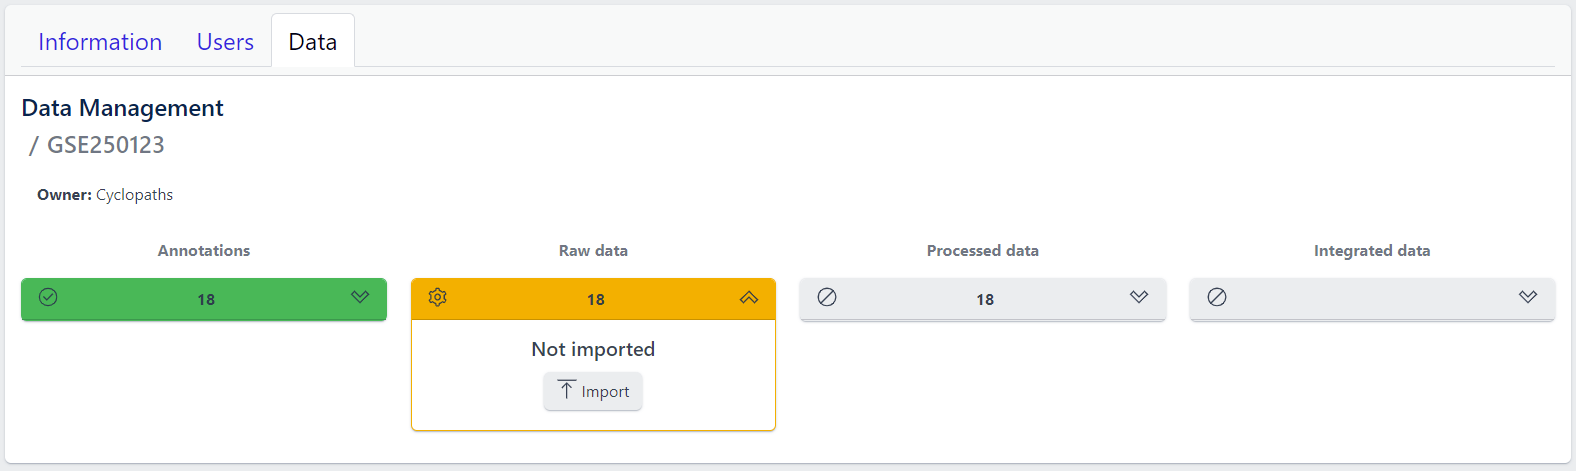
Task: Expand the Processed data section chevron
Action: click(x=1139, y=297)
